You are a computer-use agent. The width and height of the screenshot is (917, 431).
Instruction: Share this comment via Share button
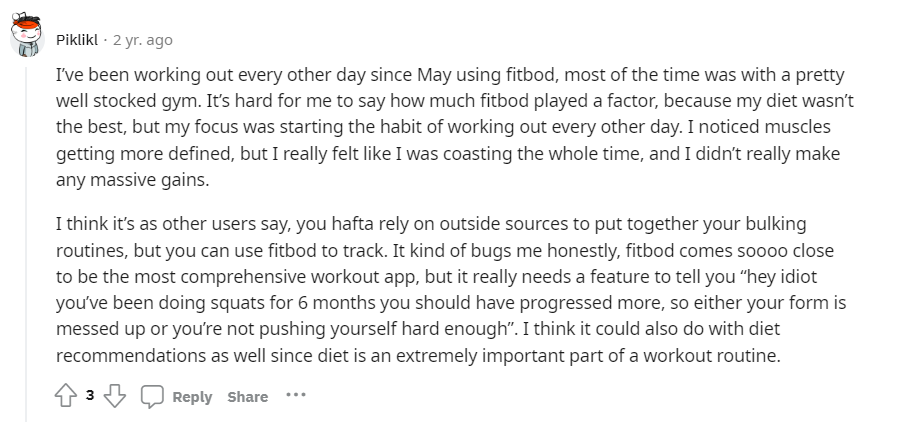click(247, 396)
